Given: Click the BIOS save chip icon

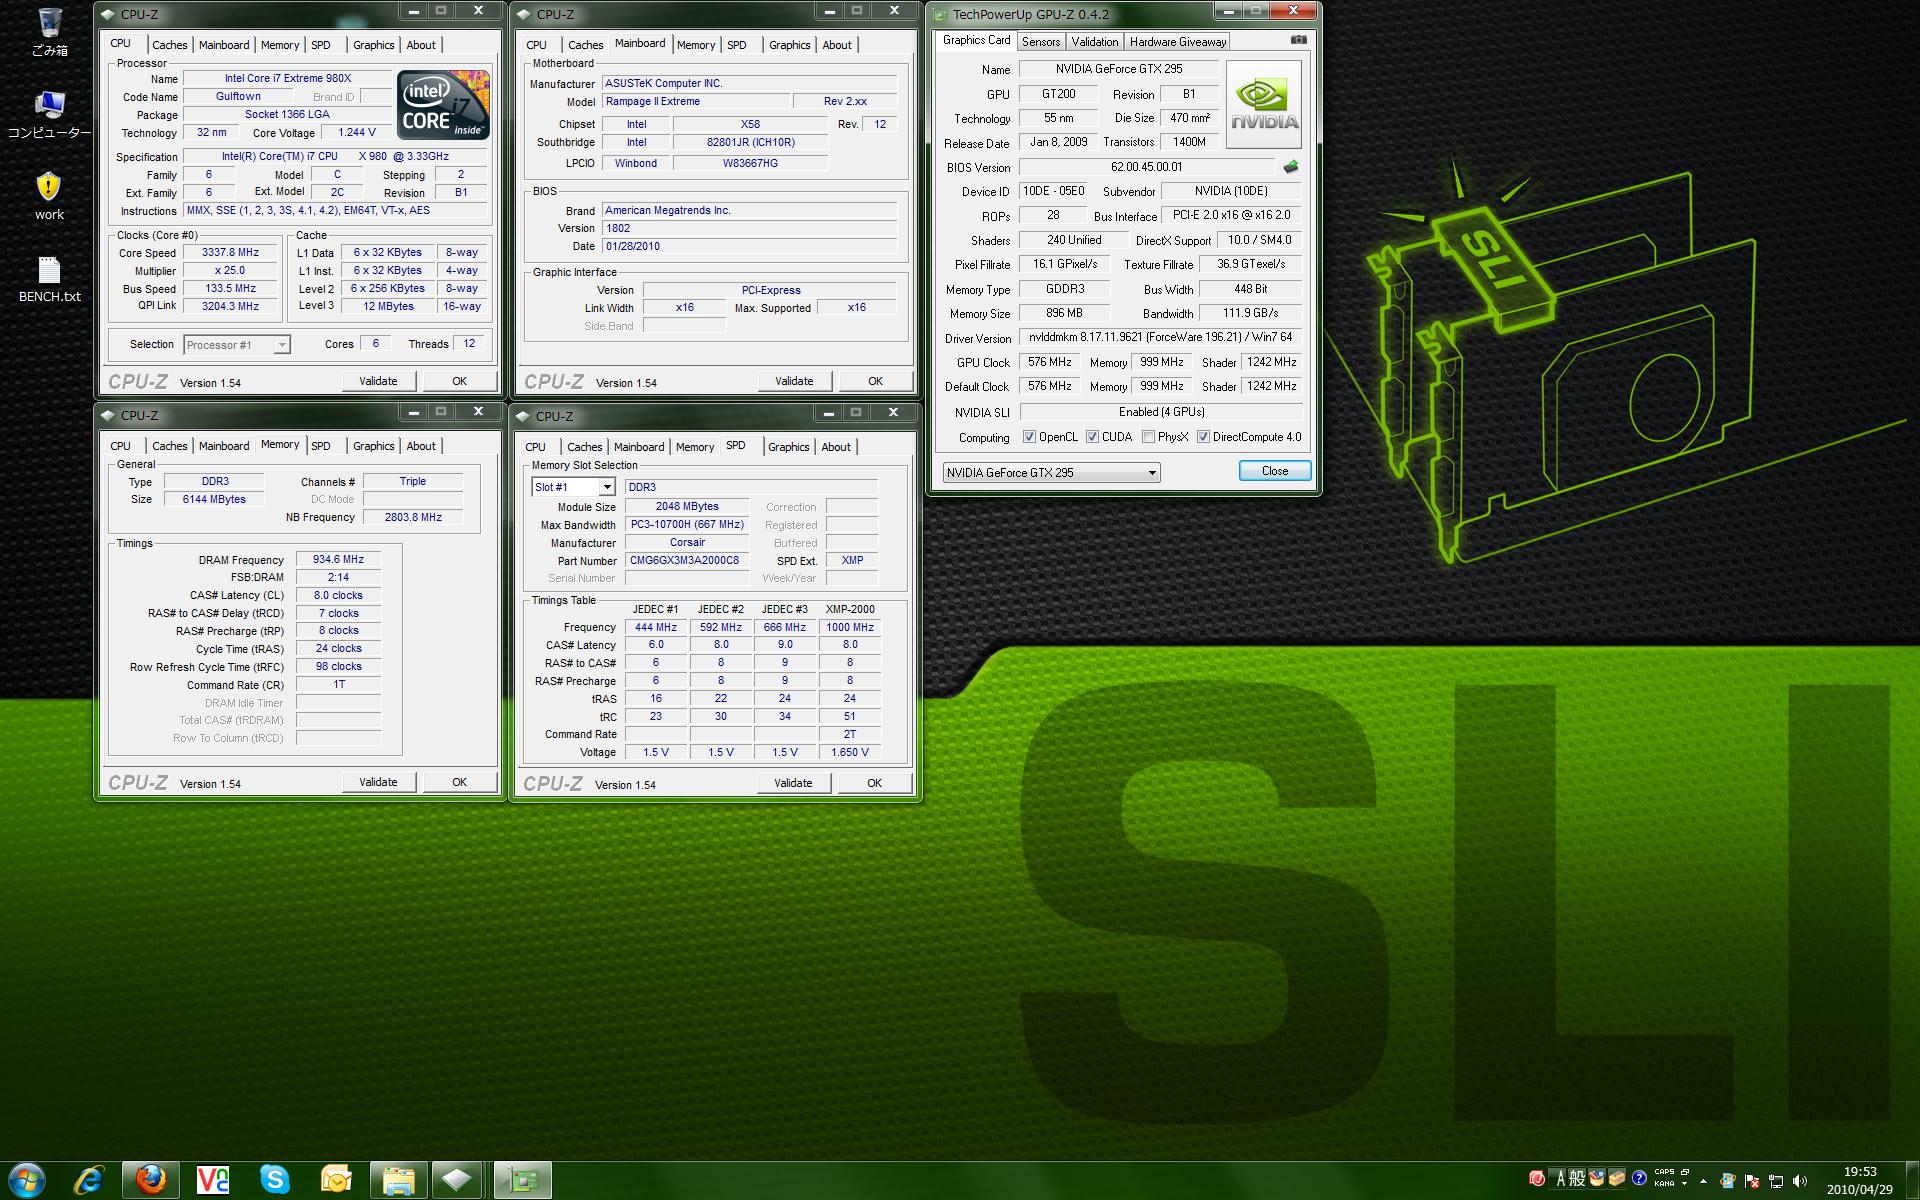Looking at the screenshot, I should click(1291, 167).
